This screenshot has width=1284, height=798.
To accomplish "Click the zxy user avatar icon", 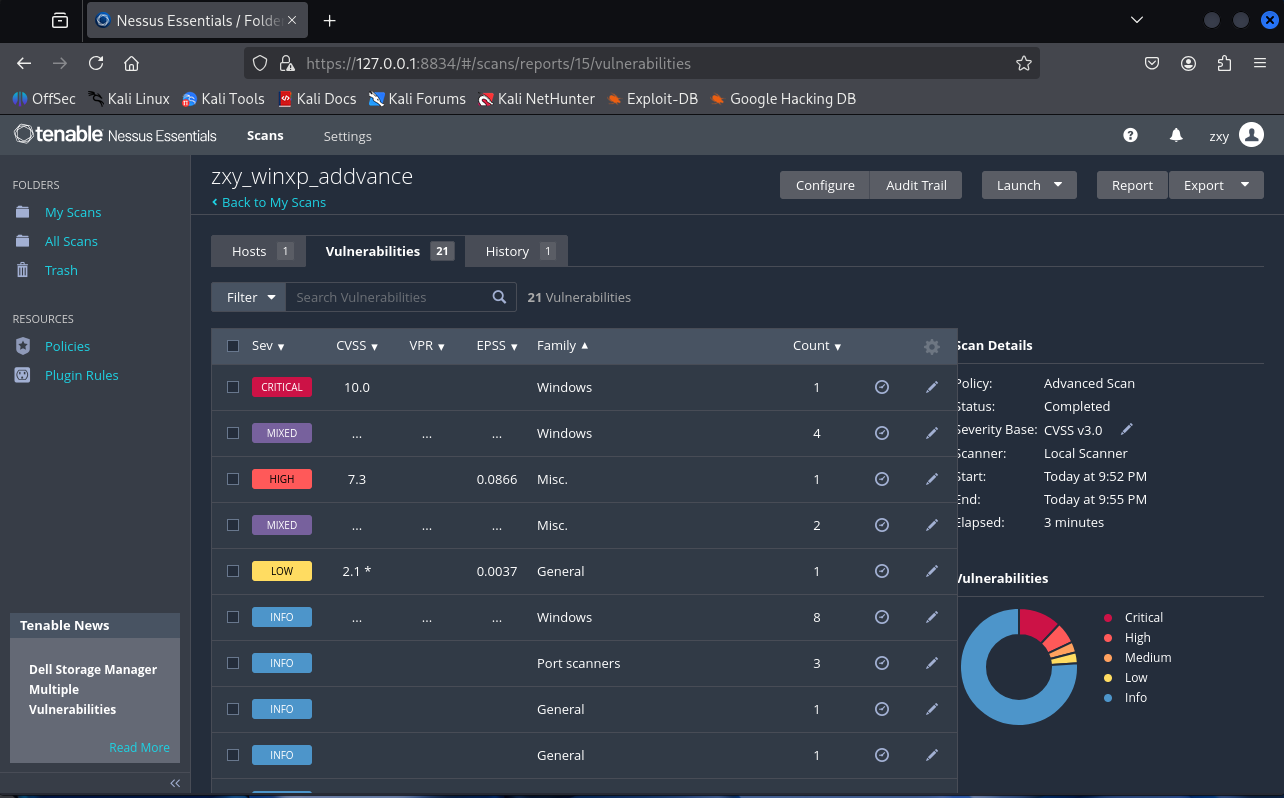I will (x=1251, y=135).
